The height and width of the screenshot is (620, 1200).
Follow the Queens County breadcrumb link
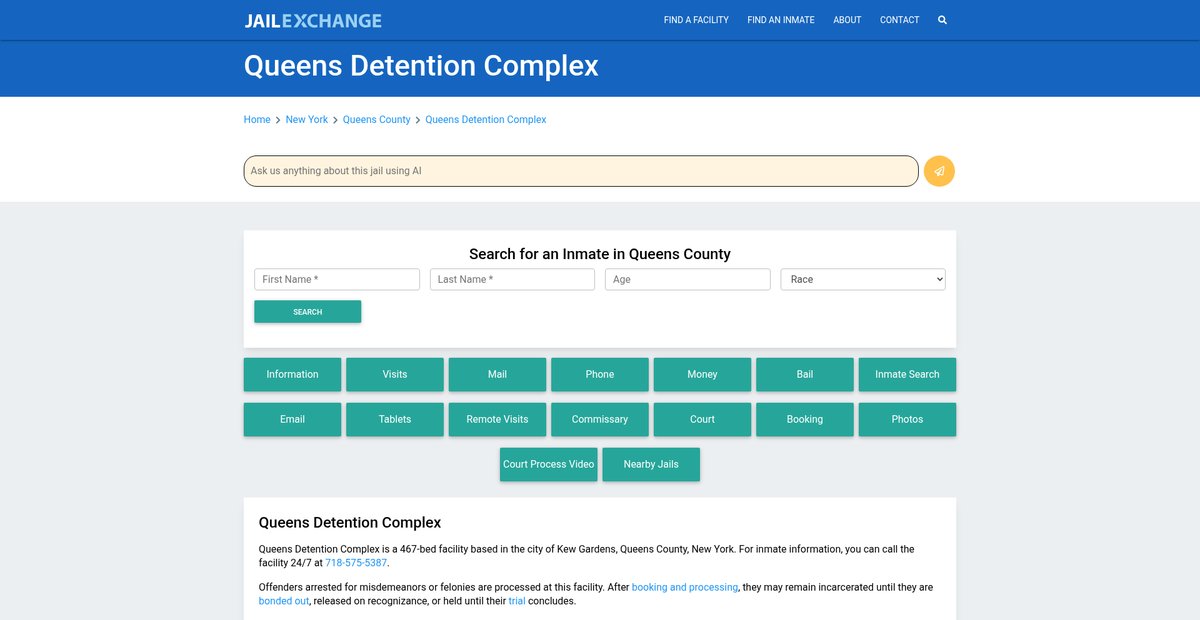(x=376, y=120)
